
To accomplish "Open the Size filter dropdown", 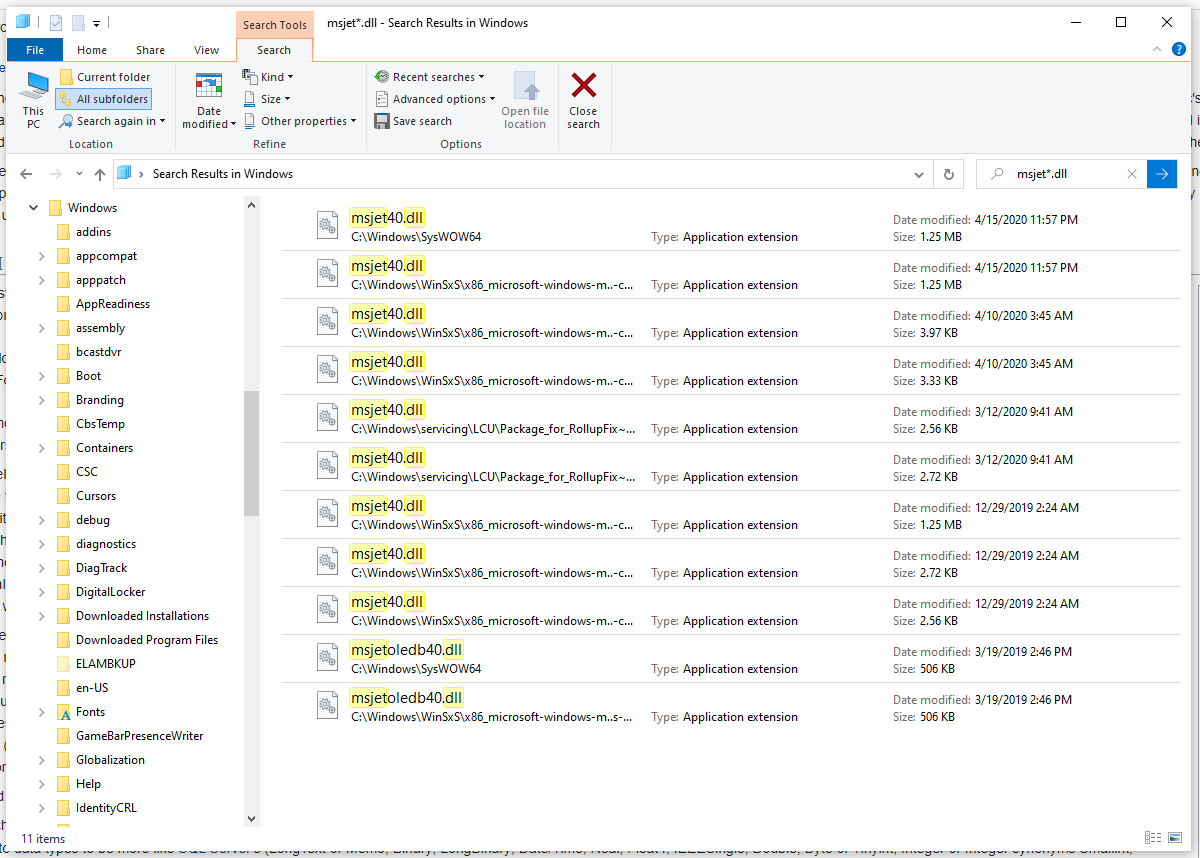I will (x=267, y=99).
